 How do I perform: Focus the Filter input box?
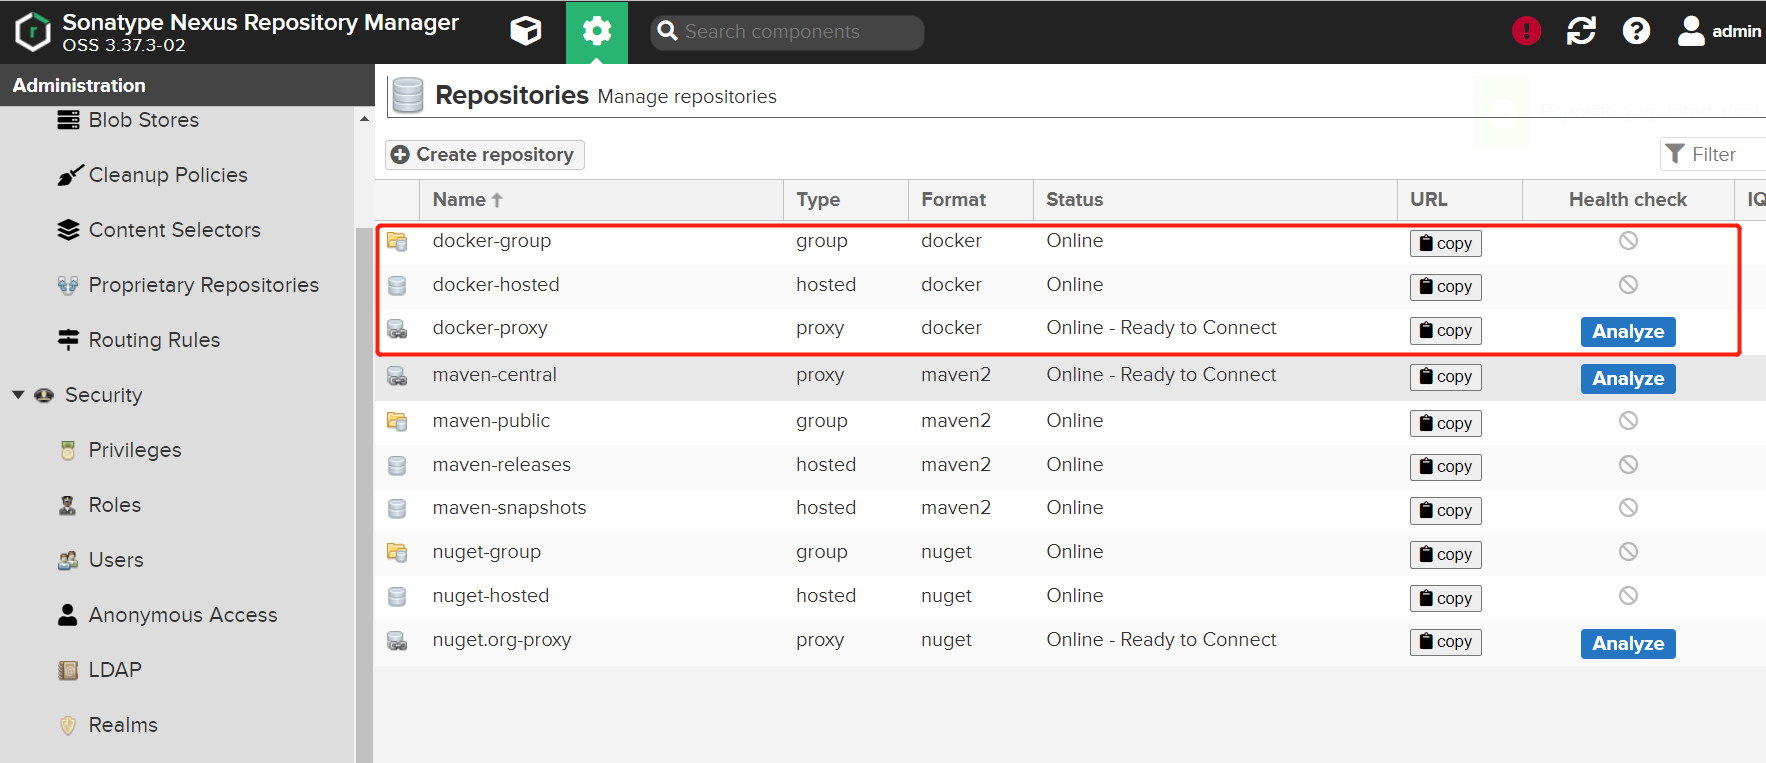(x=1714, y=154)
